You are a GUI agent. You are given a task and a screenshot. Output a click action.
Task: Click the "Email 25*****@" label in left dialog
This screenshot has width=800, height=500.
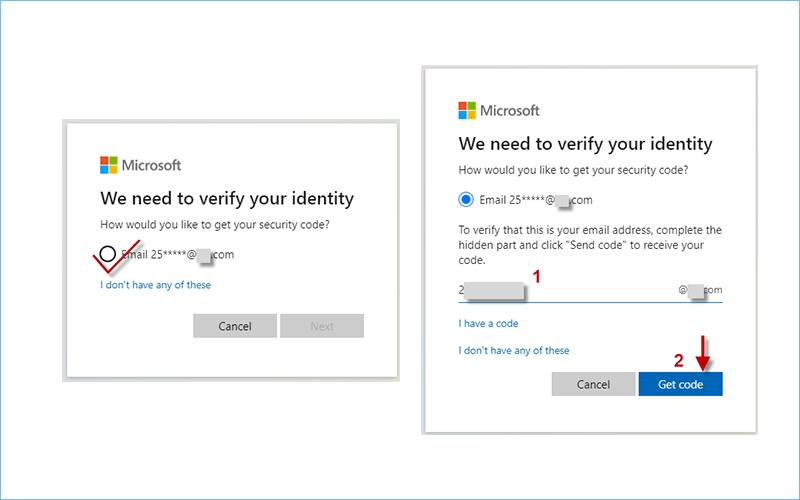(x=178, y=255)
